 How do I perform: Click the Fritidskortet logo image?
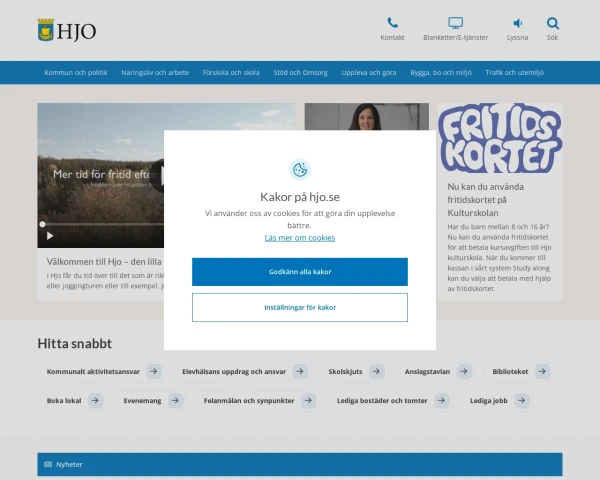(x=500, y=138)
